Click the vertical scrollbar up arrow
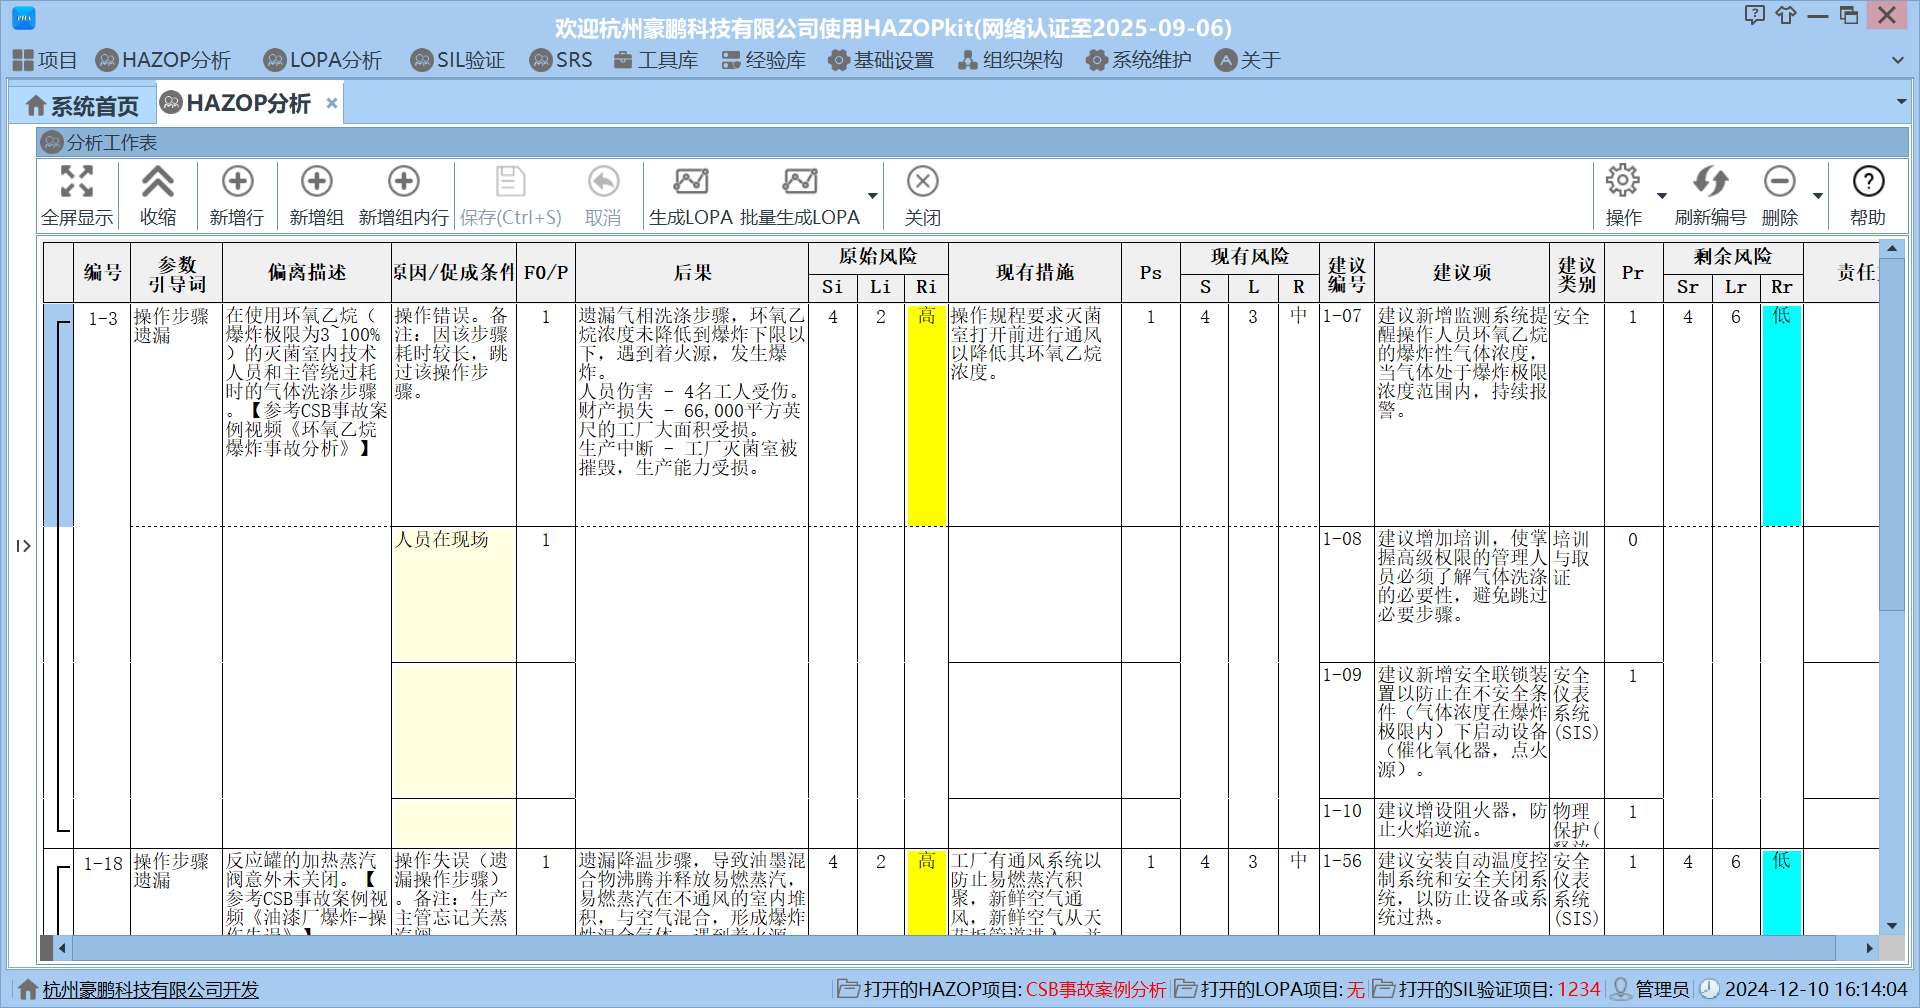 [1892, 249]
